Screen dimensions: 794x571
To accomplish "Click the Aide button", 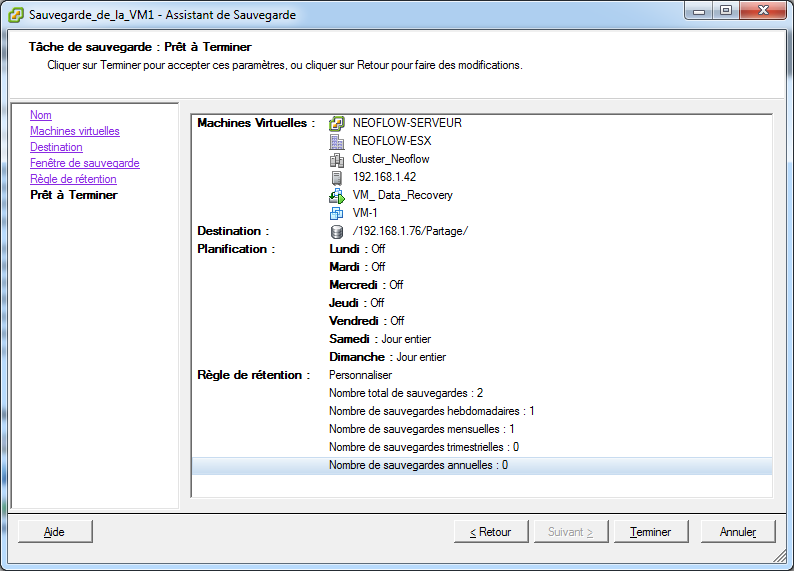I will pos(55,532).
